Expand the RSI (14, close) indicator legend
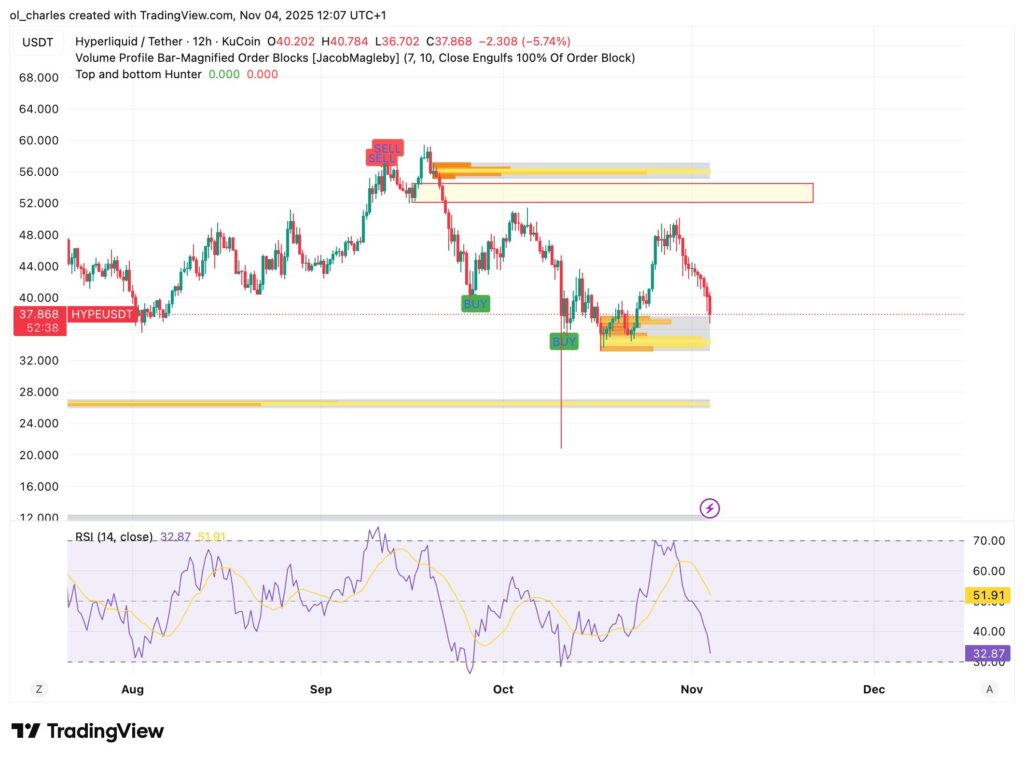Screen dimensions: 1024x760 114,537
